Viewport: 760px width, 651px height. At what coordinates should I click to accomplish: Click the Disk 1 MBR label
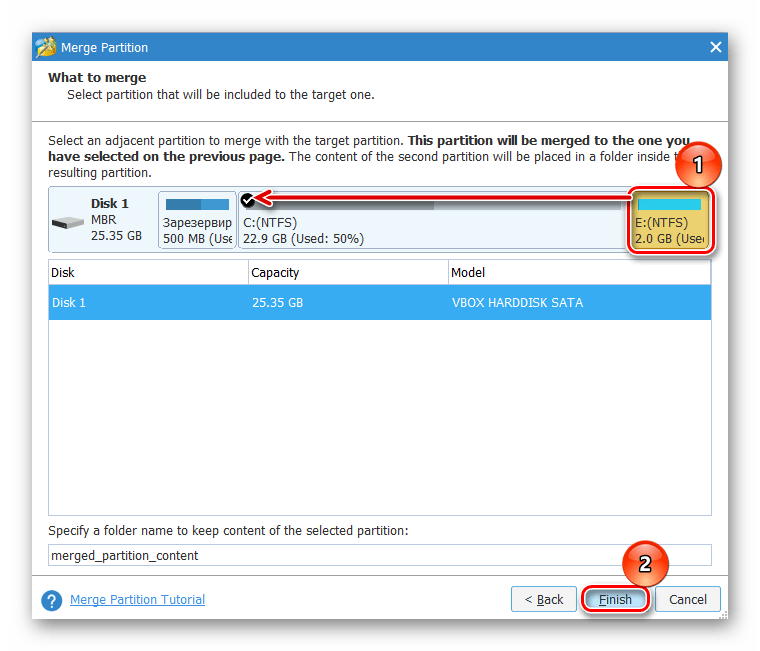tap(116, 220)
